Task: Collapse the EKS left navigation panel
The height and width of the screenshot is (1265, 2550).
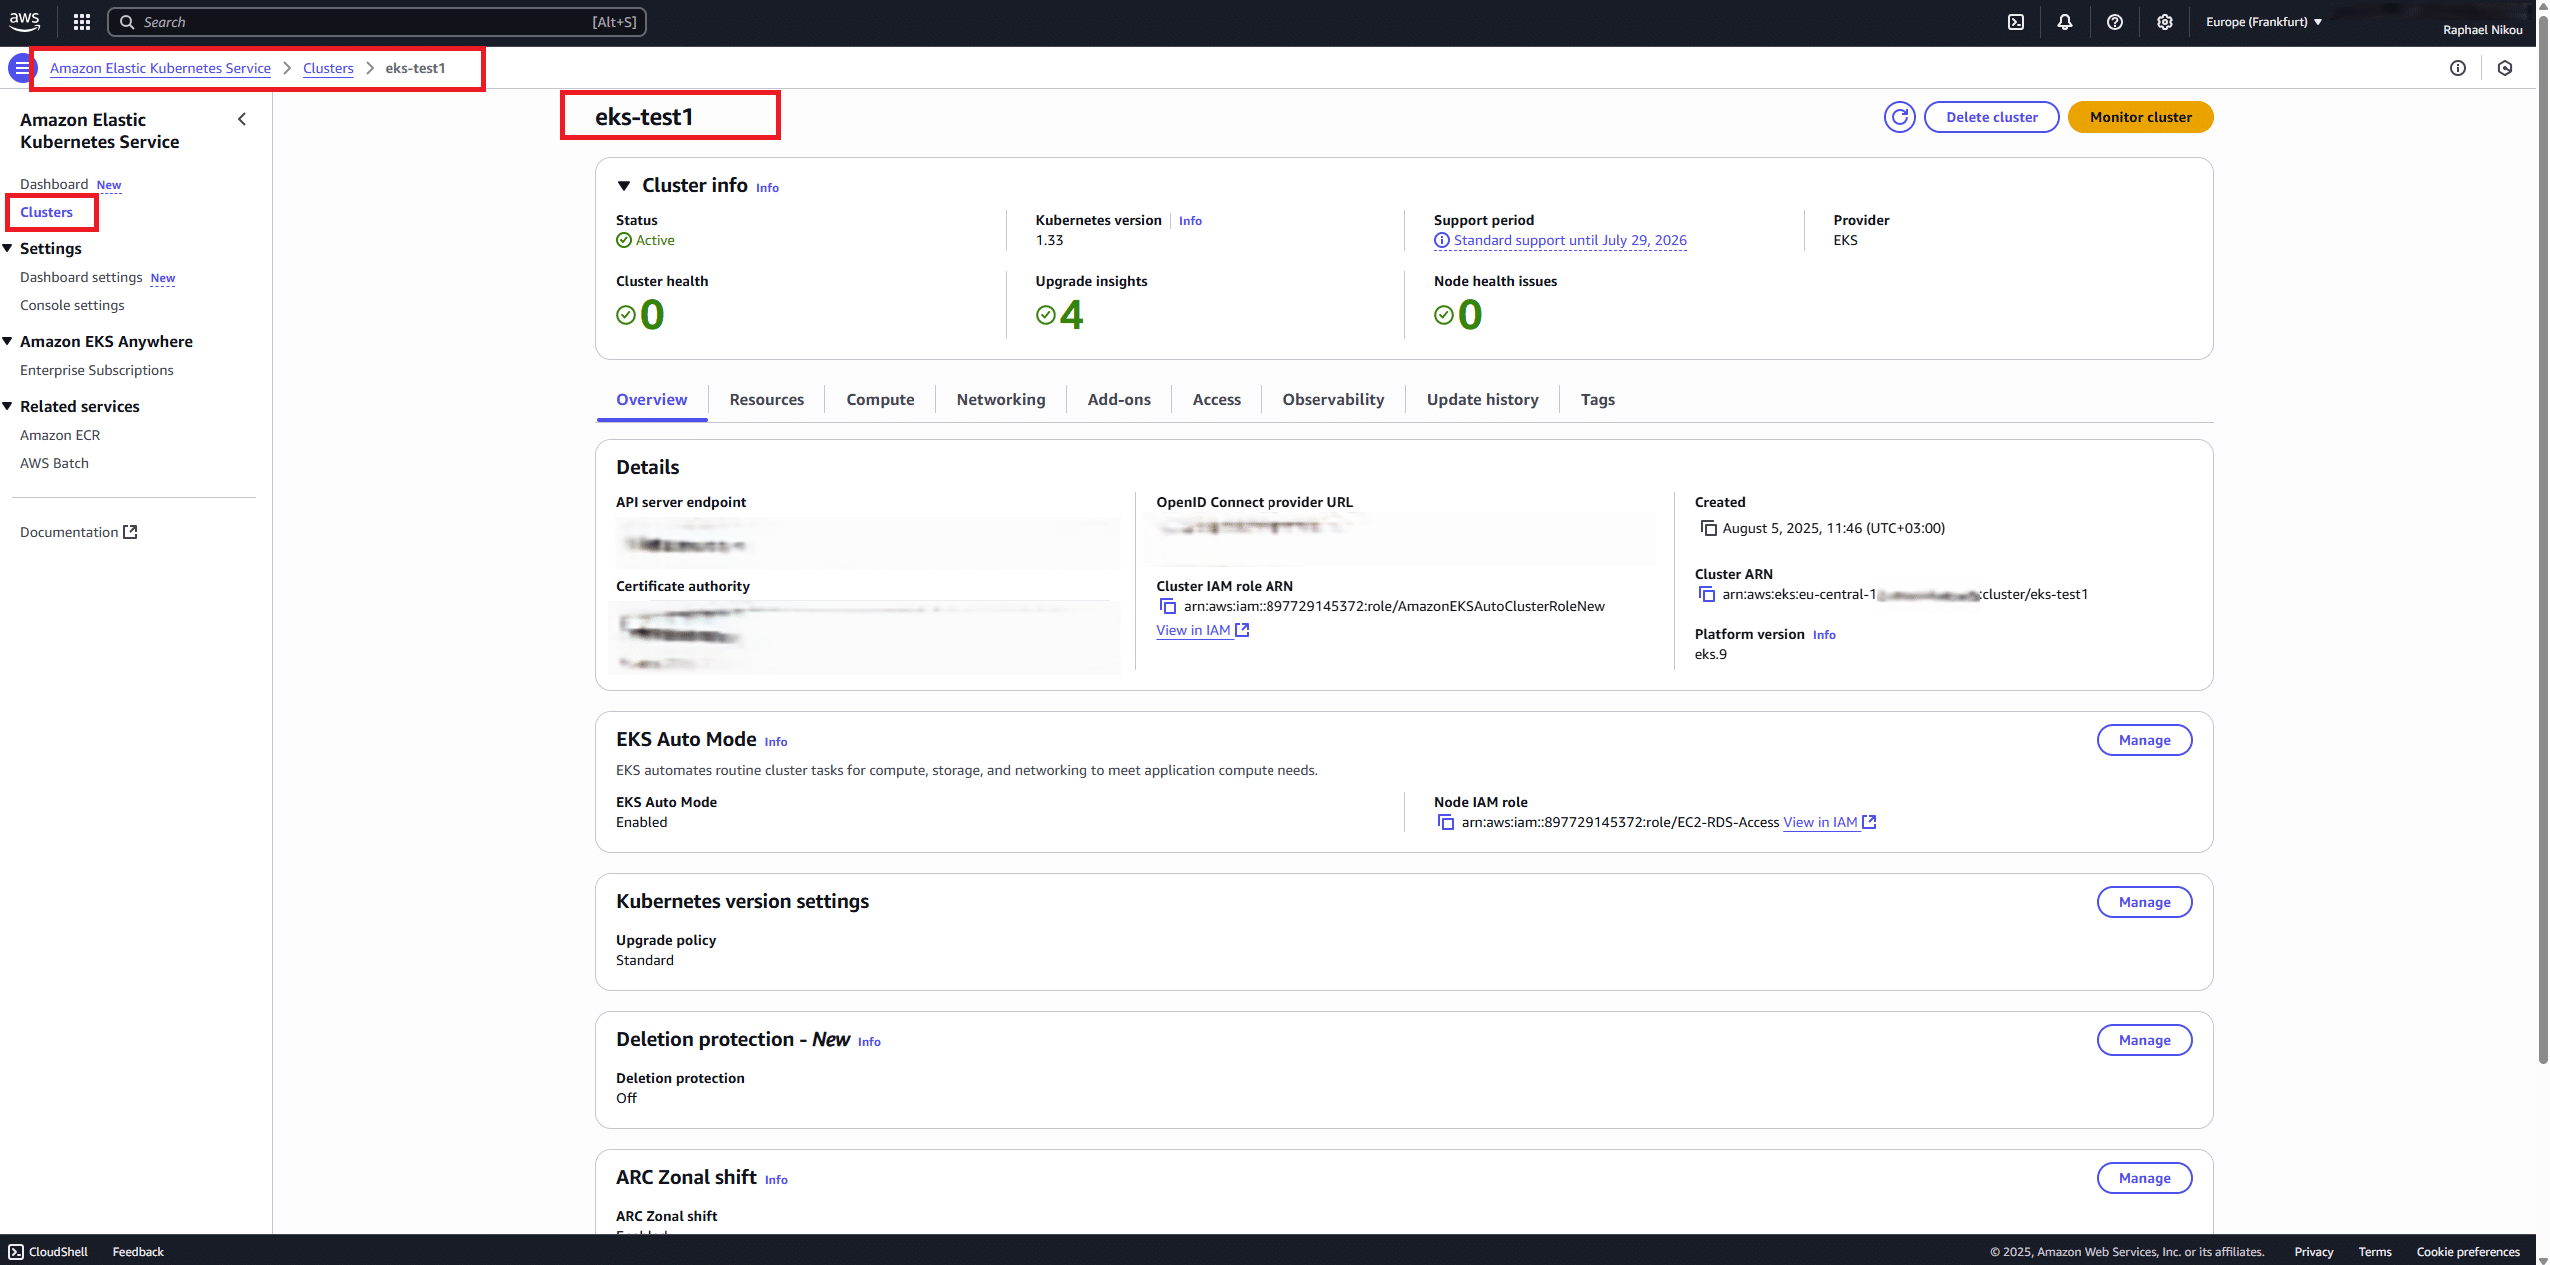Action: (x=242, y=119)
